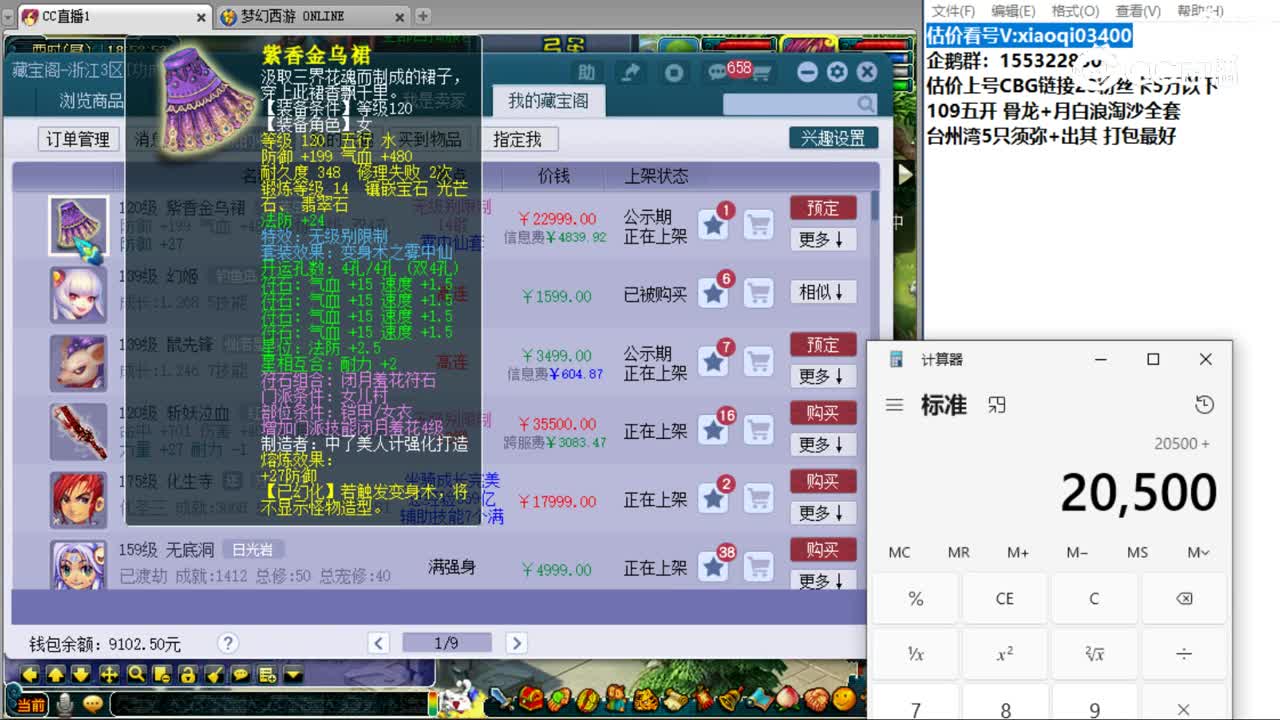
Task: Open messages icon with 658 badge
Action: [718, 72]
